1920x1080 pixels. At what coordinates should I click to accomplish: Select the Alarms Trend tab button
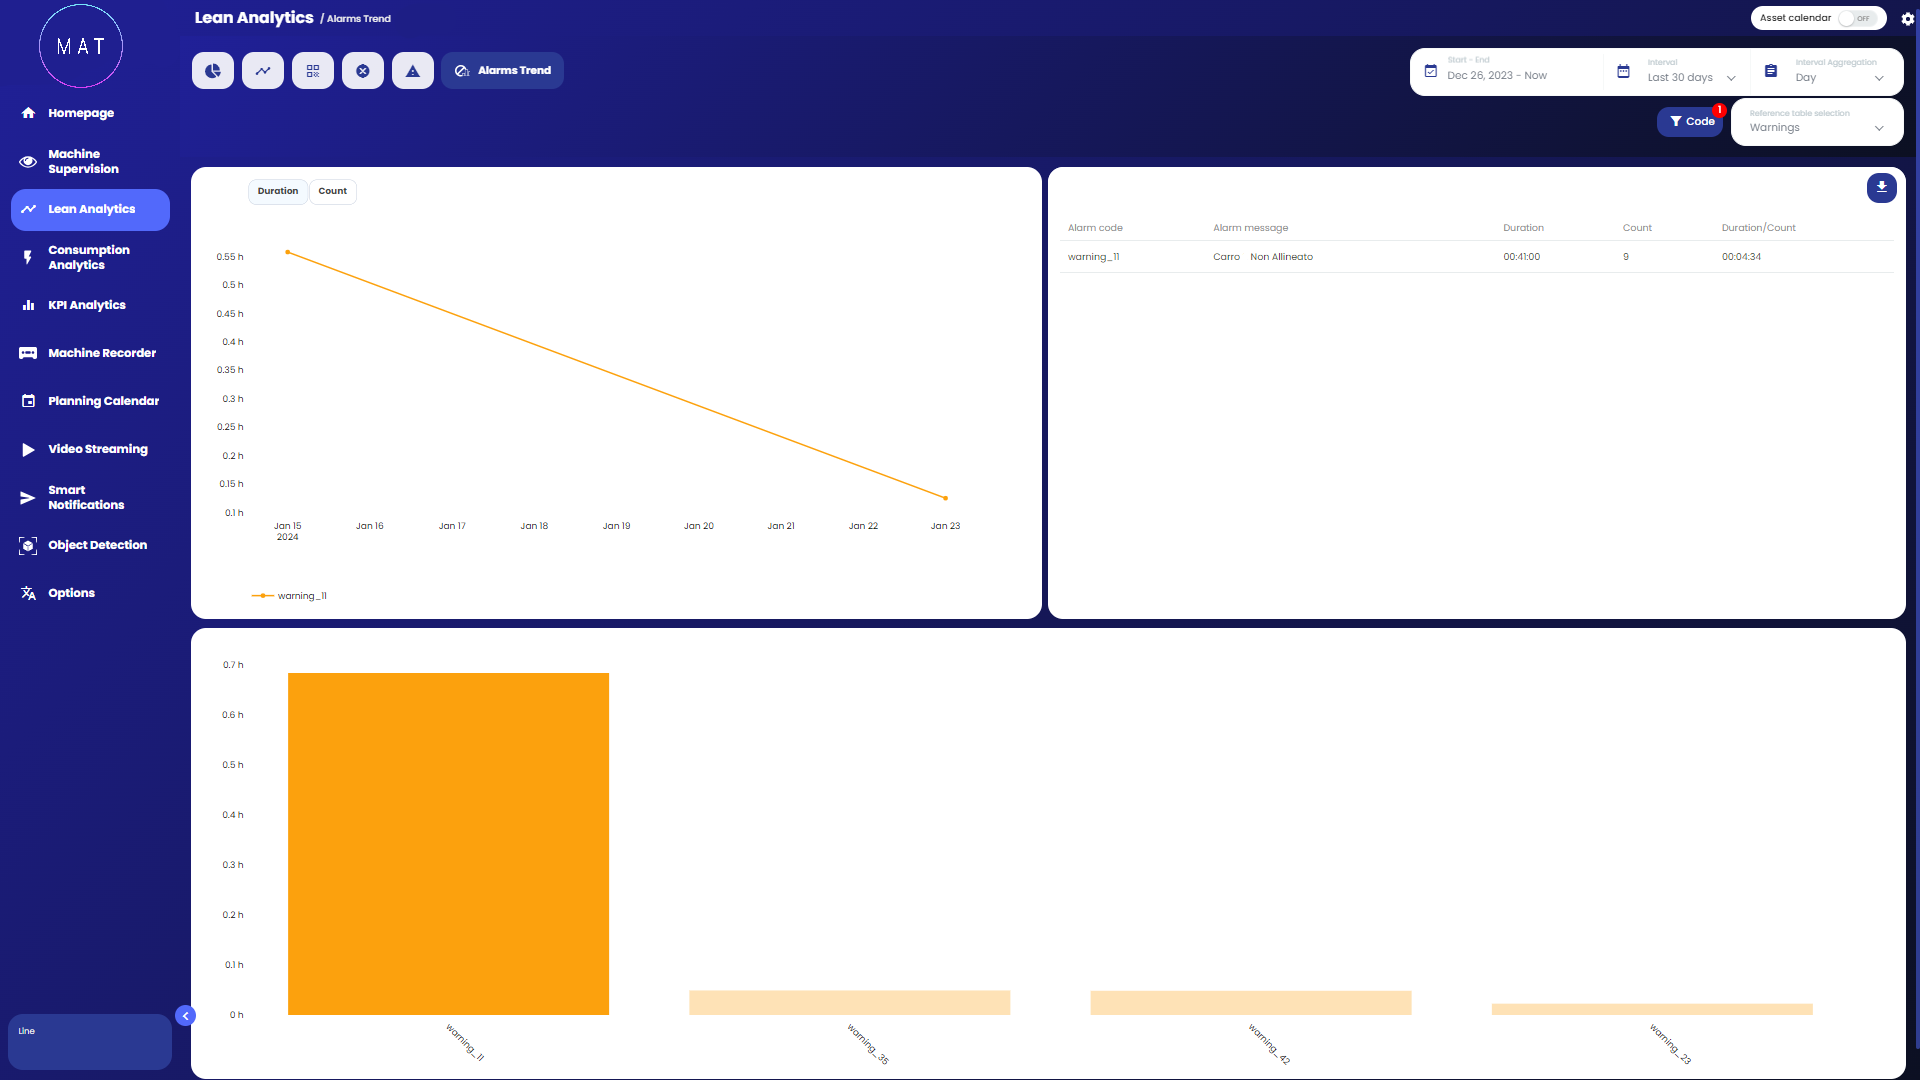503,71
